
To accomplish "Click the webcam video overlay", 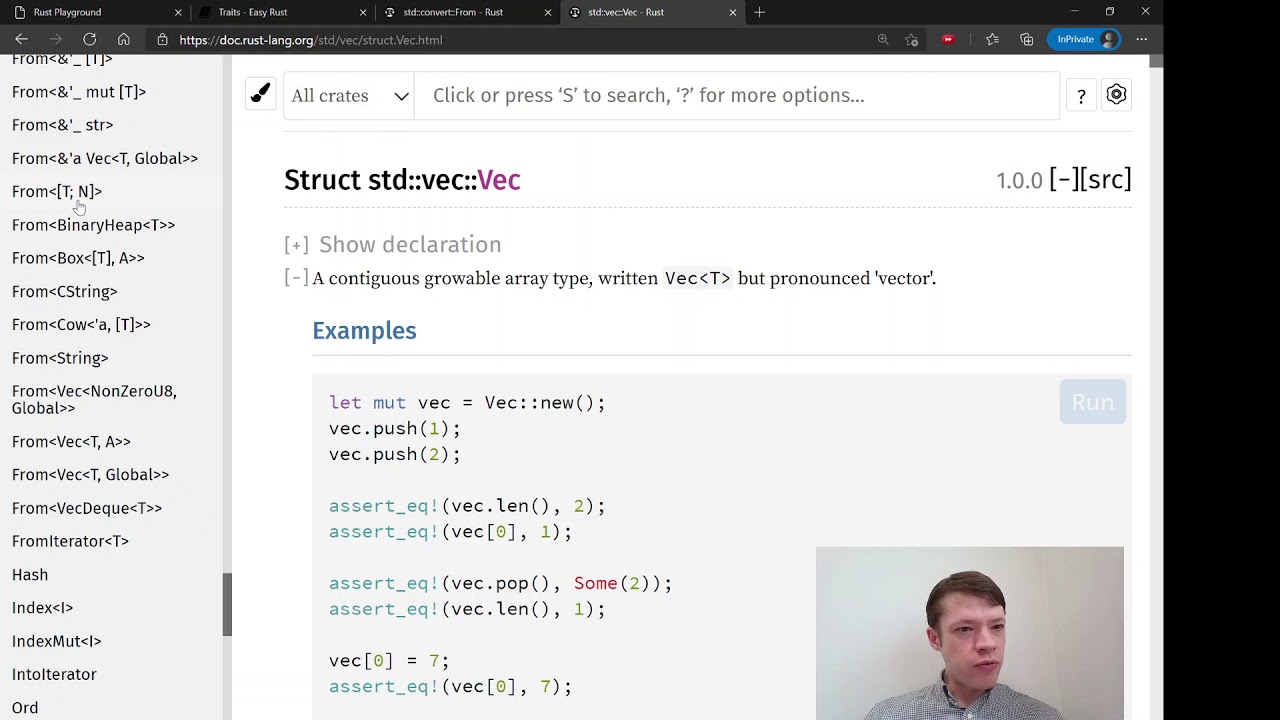I will coord(970,633).
